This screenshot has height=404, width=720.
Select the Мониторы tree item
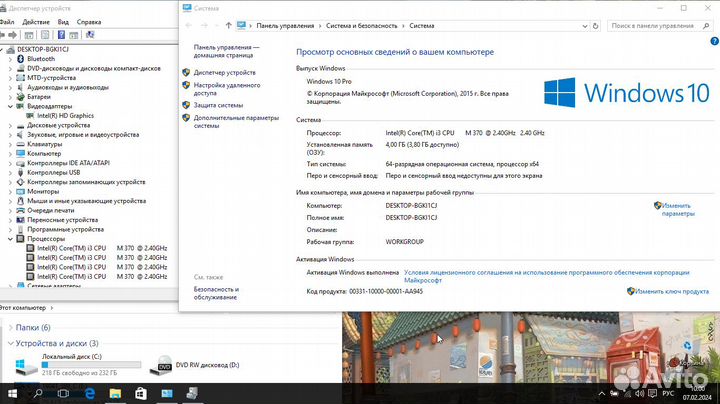(x=43, y=191)
